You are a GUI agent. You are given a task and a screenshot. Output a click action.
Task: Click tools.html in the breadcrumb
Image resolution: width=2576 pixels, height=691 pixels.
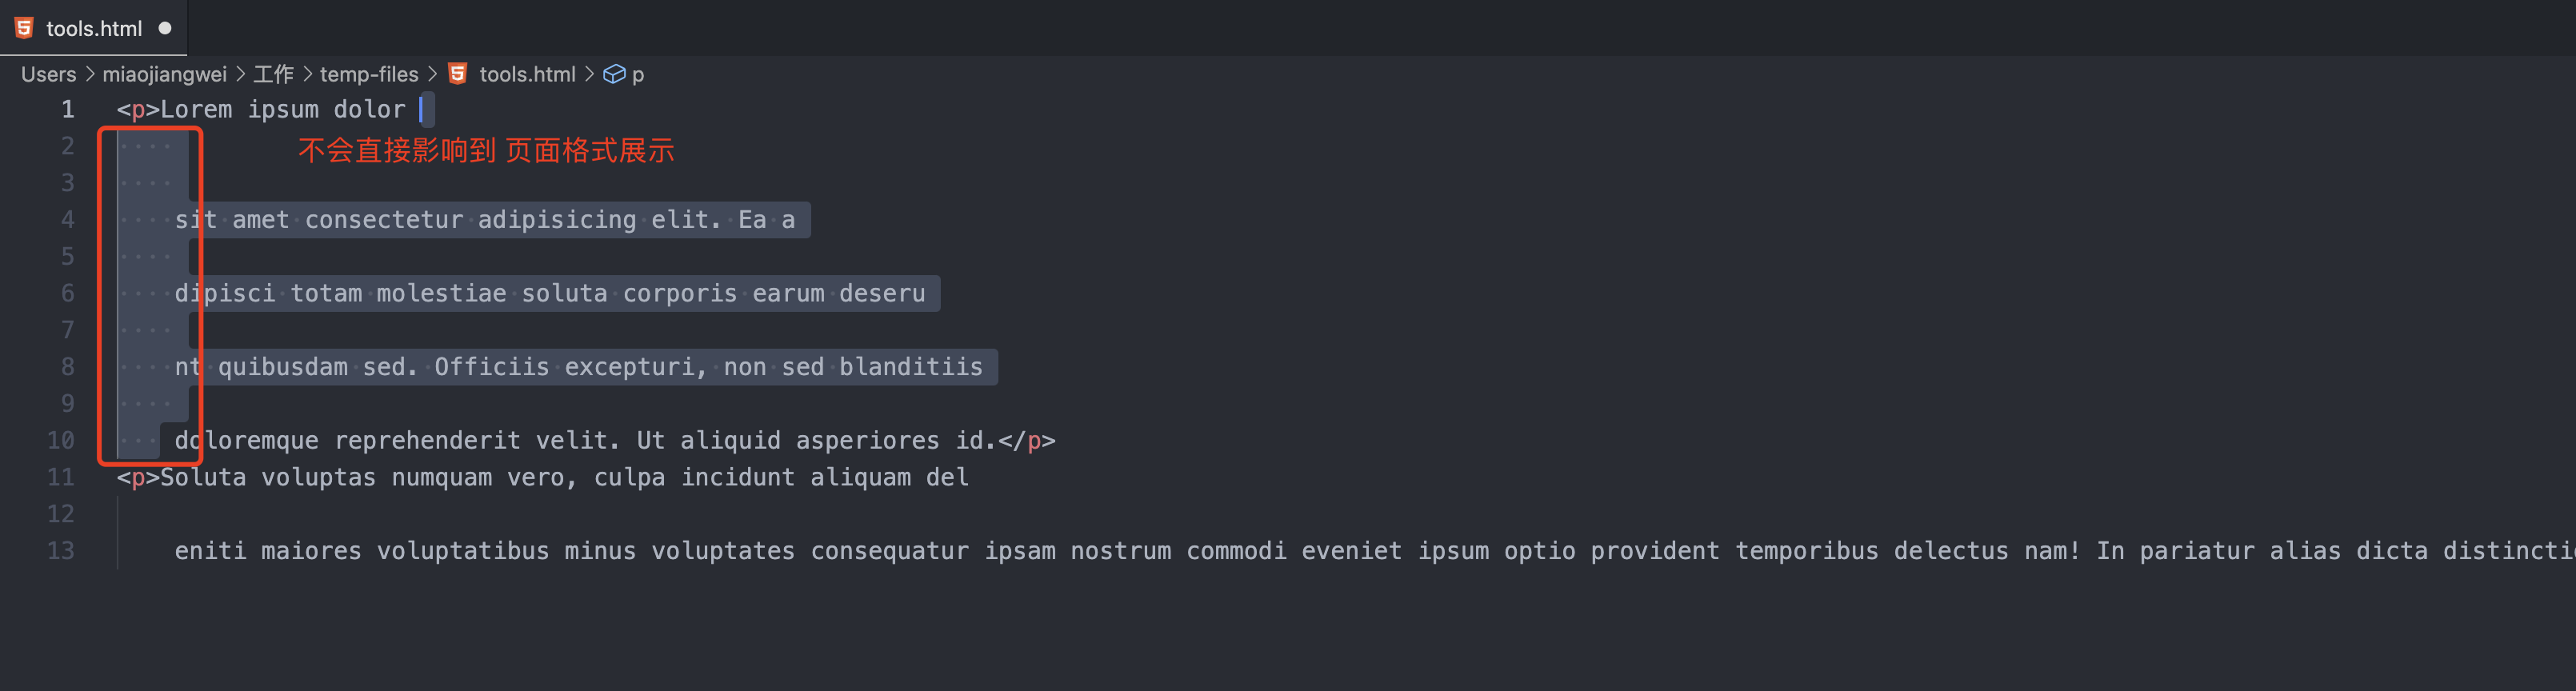[x=527, y=74]
